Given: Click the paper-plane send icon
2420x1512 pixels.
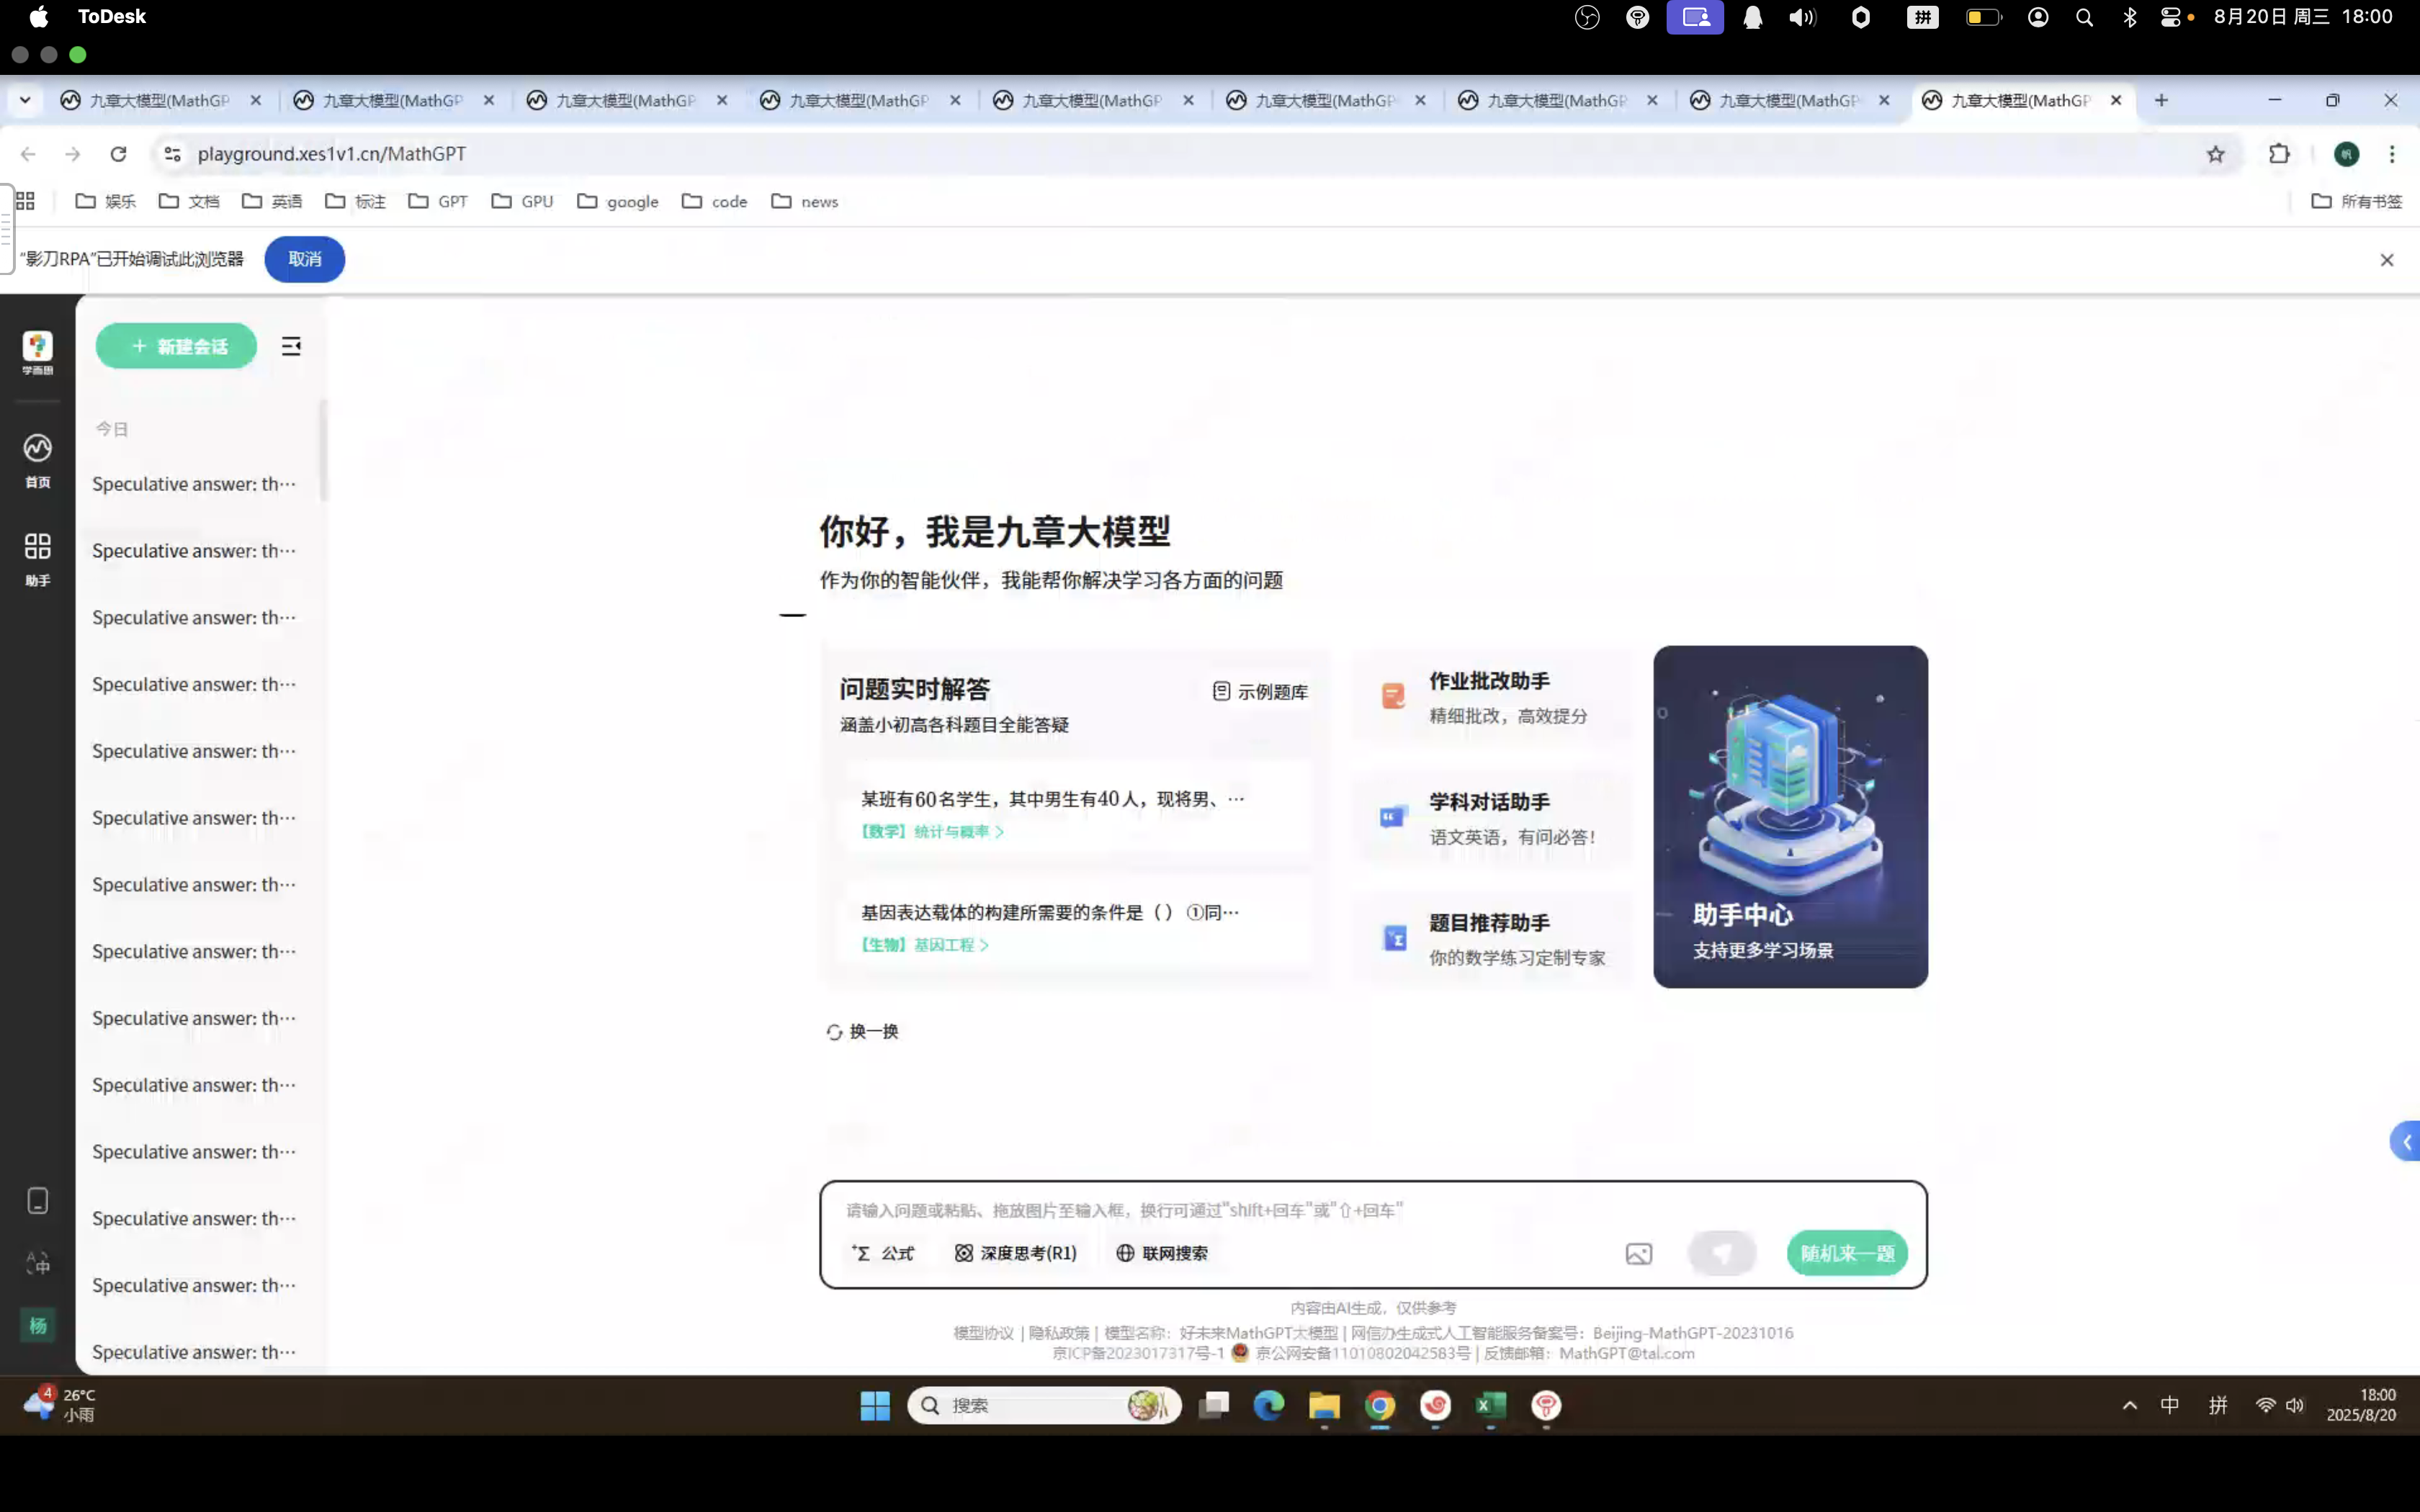Looking at the screenshot, I should tap(1721, 1253).
